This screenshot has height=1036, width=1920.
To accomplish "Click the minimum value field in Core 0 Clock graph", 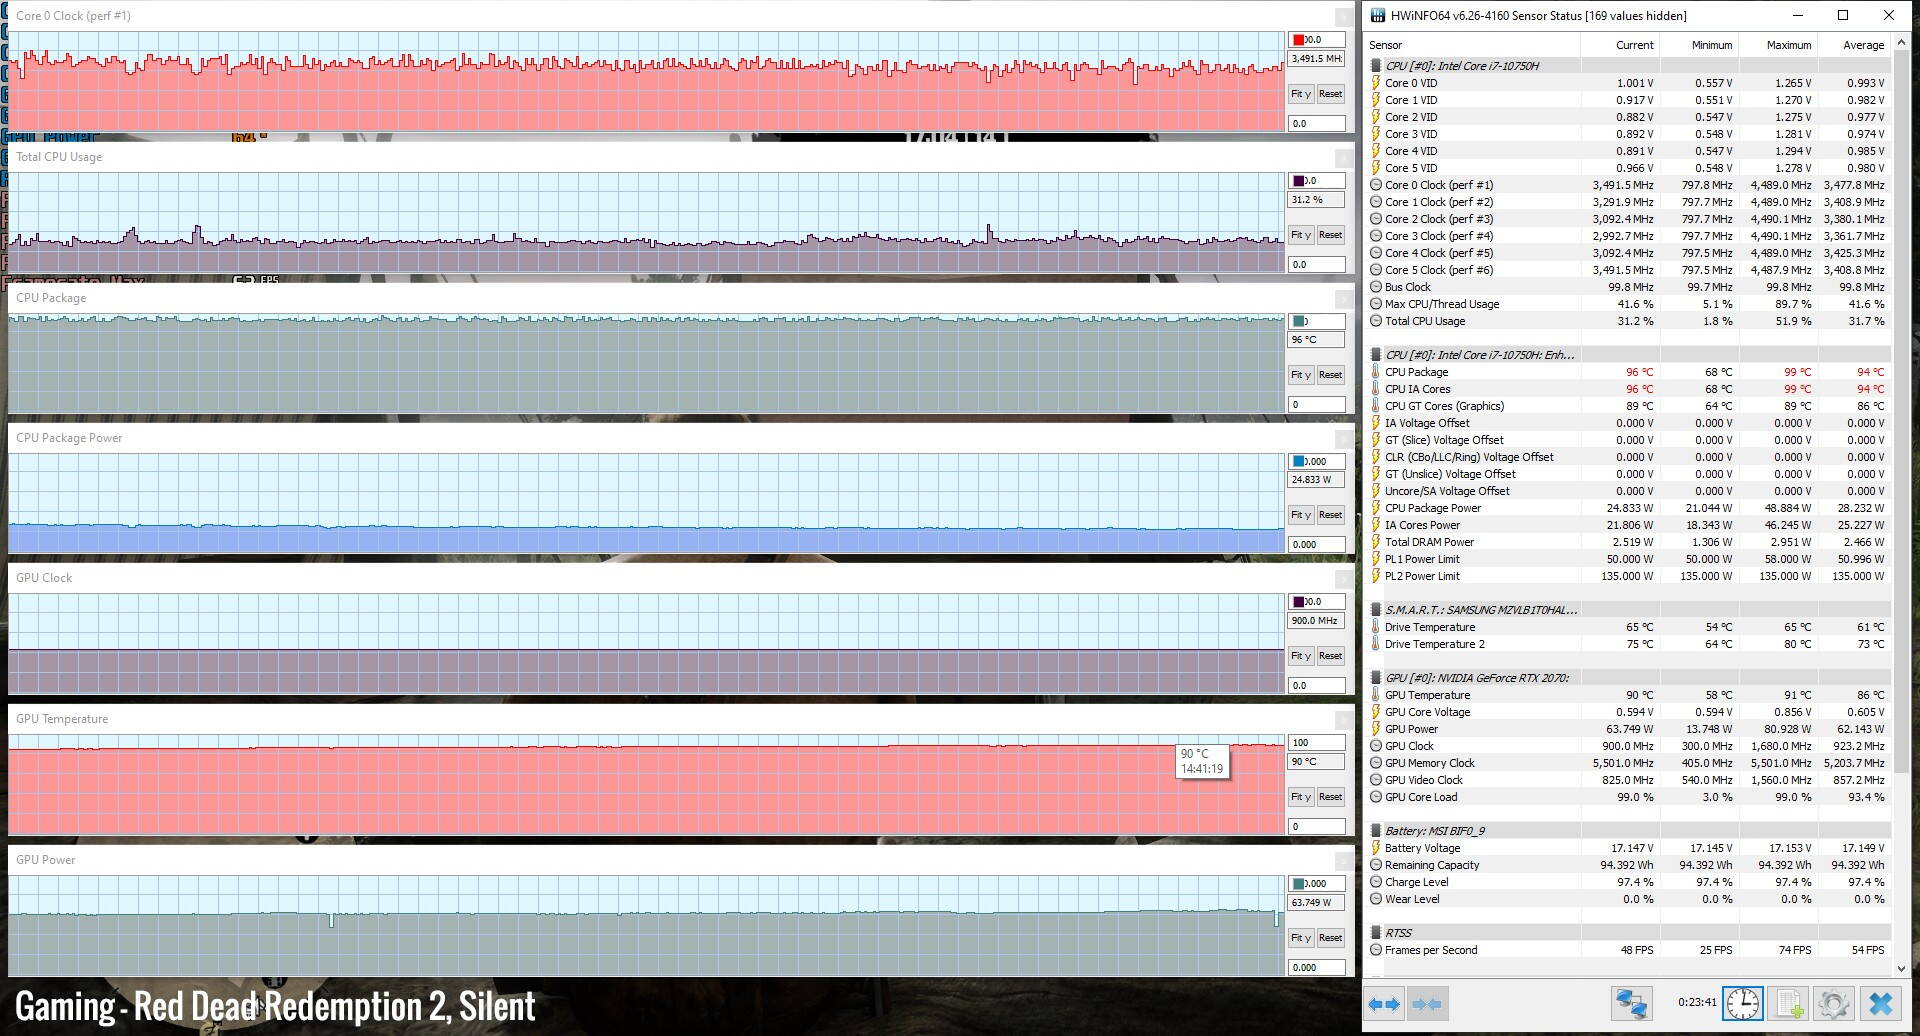I will coord(1316,124).
